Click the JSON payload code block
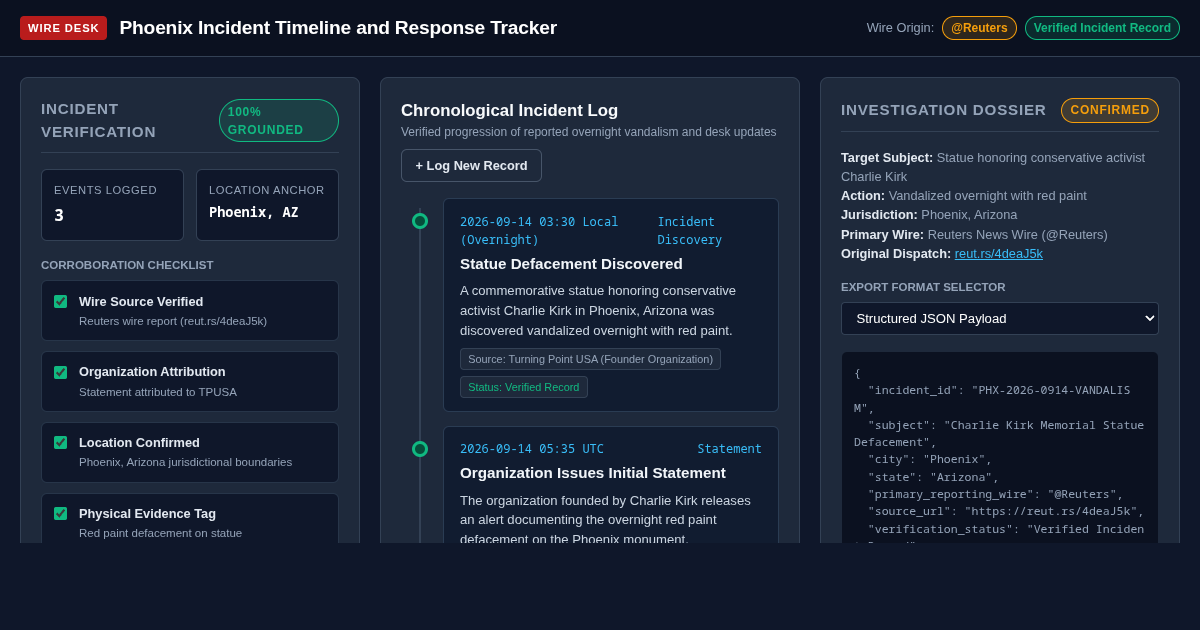Viewport: 1200px width, 630px height. [1000, 448]
